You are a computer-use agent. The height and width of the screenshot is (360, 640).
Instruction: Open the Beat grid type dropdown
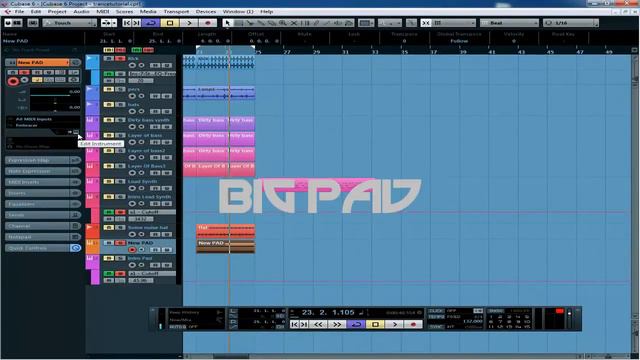point(510,23)
